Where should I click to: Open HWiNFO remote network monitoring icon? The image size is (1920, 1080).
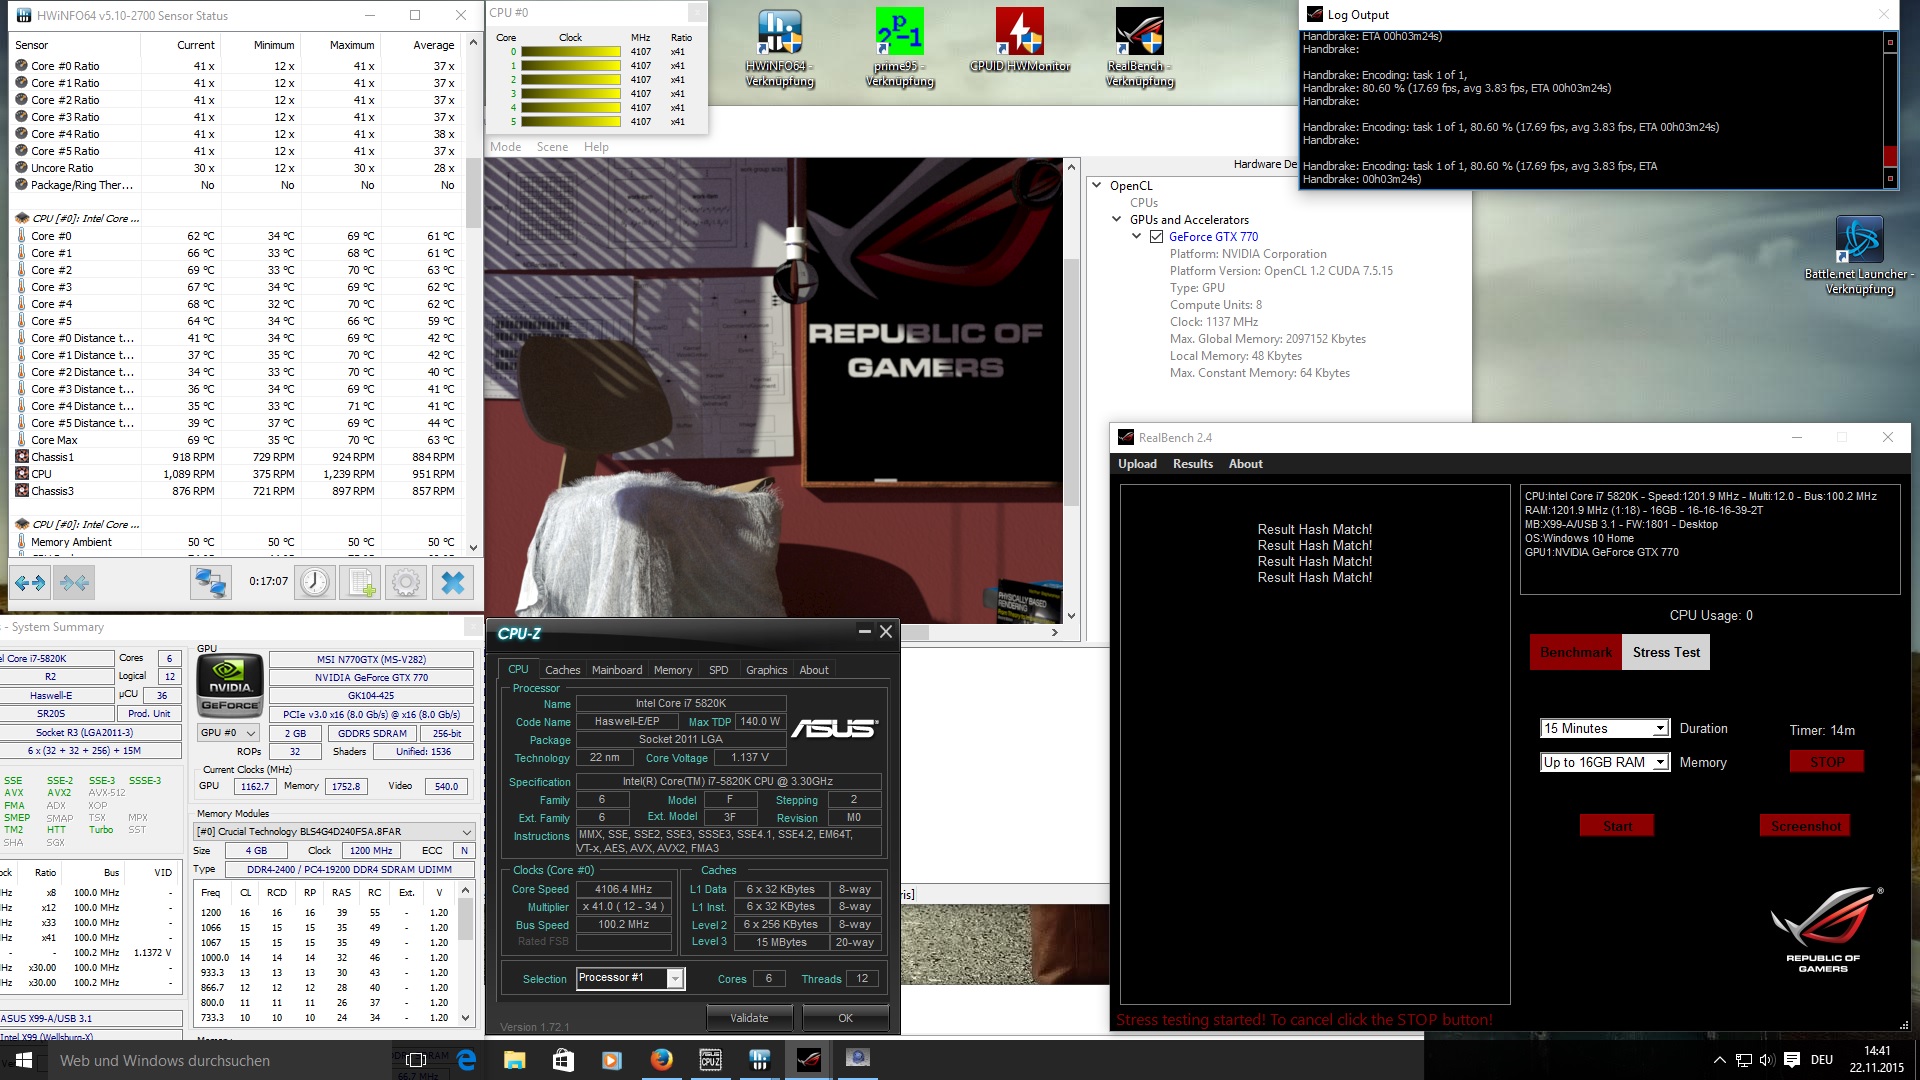click(x=211, y=582)
